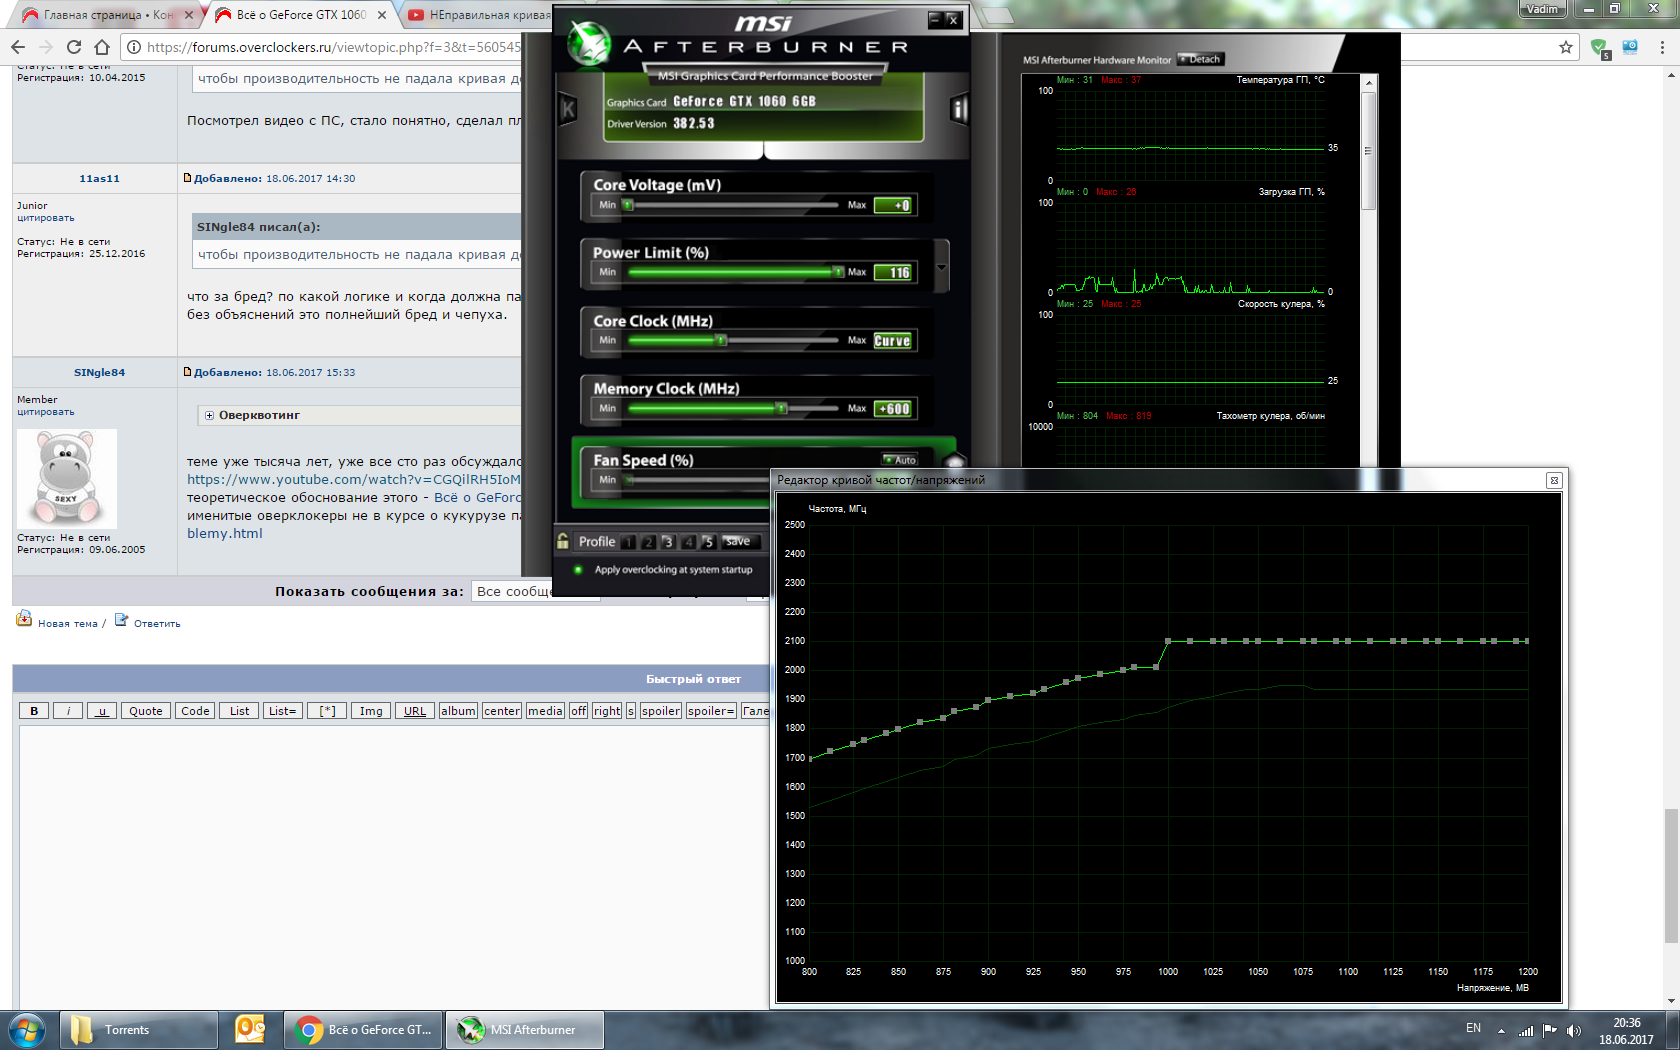Image resolution: width=1680 pixels, height=1050 pixels.
Task: Open the blue screenshot extension icon
Action: [x=1630, y=47]
